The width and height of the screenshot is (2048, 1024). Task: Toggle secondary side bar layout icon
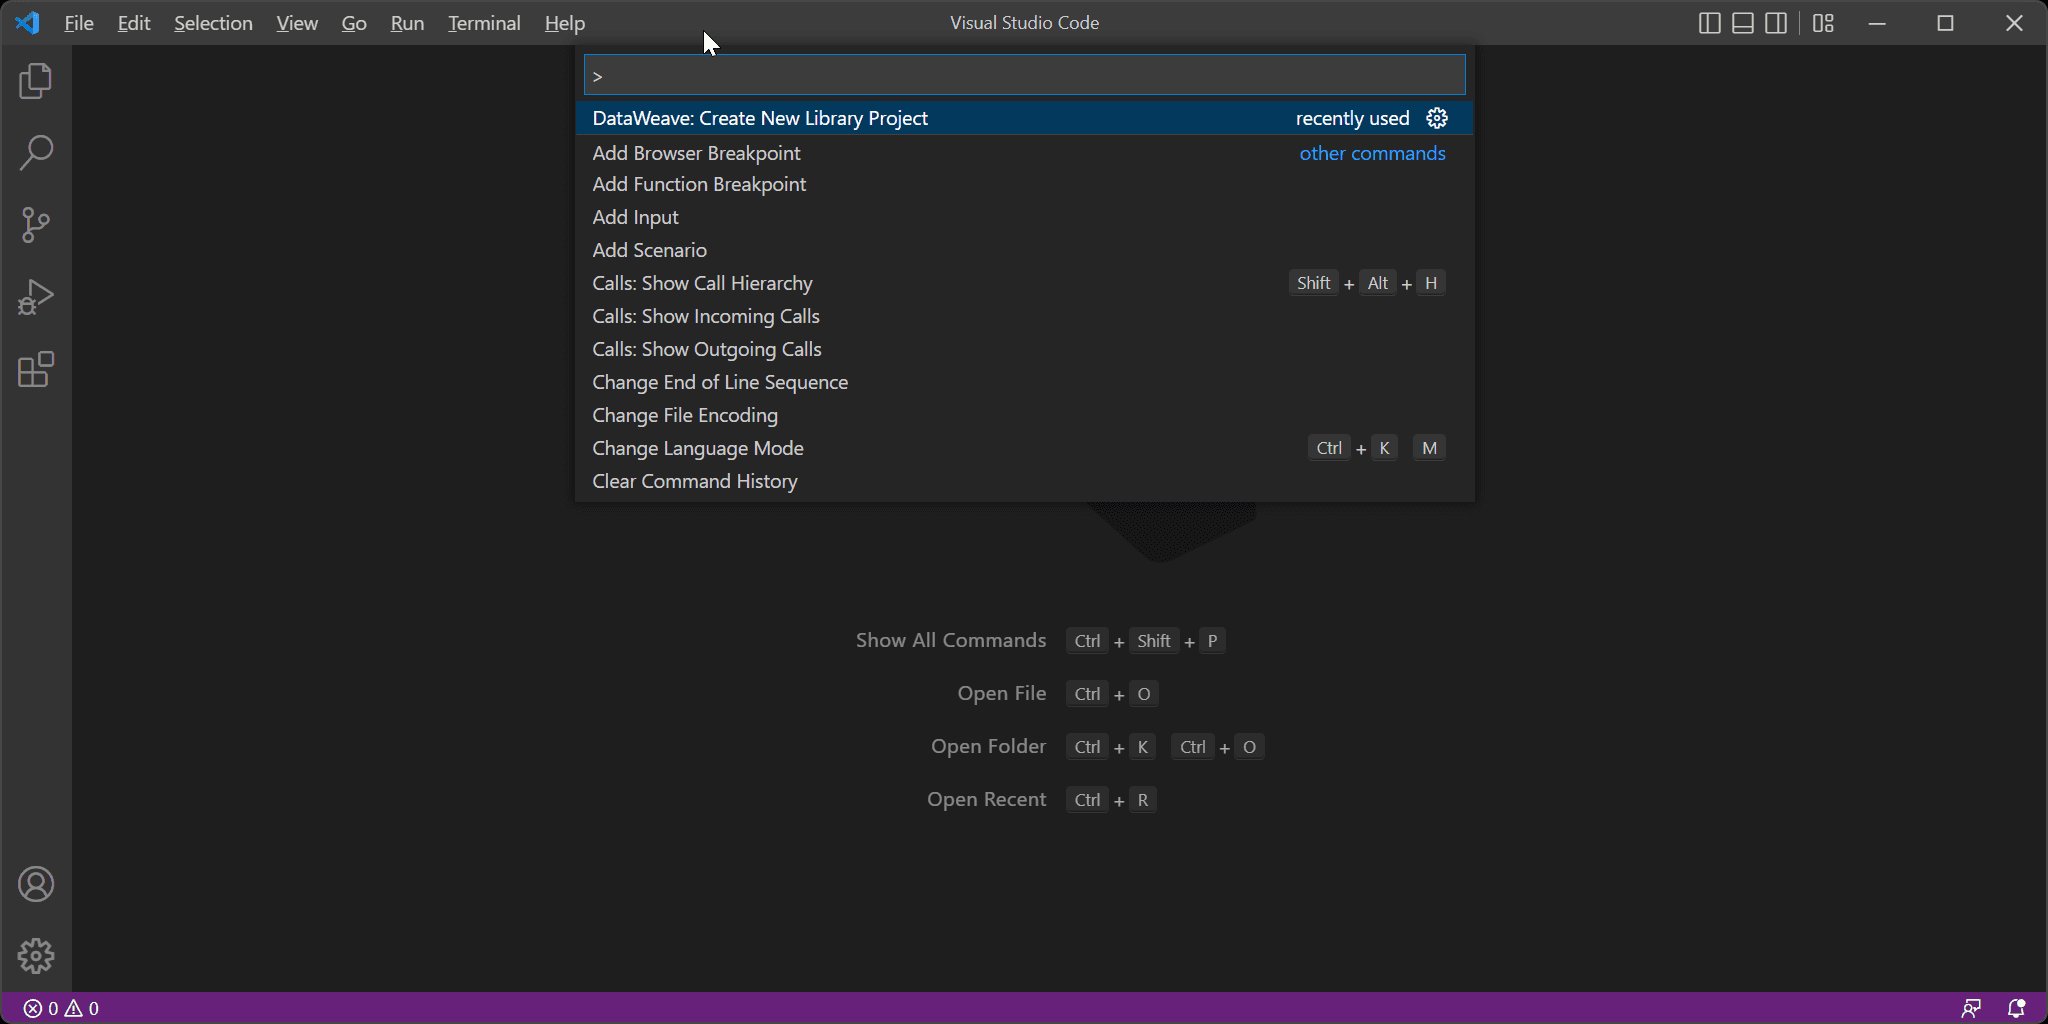coord(1776,23)
